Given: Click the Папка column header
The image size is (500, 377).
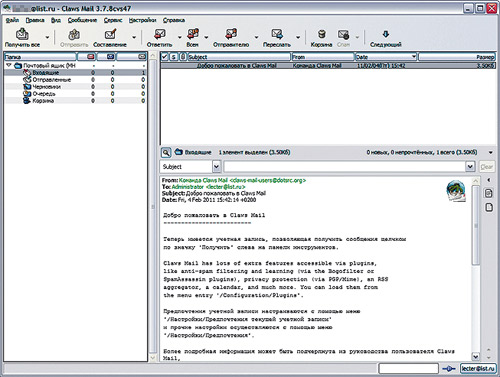Looking at the screenshot, I should [x=41, y=57].
